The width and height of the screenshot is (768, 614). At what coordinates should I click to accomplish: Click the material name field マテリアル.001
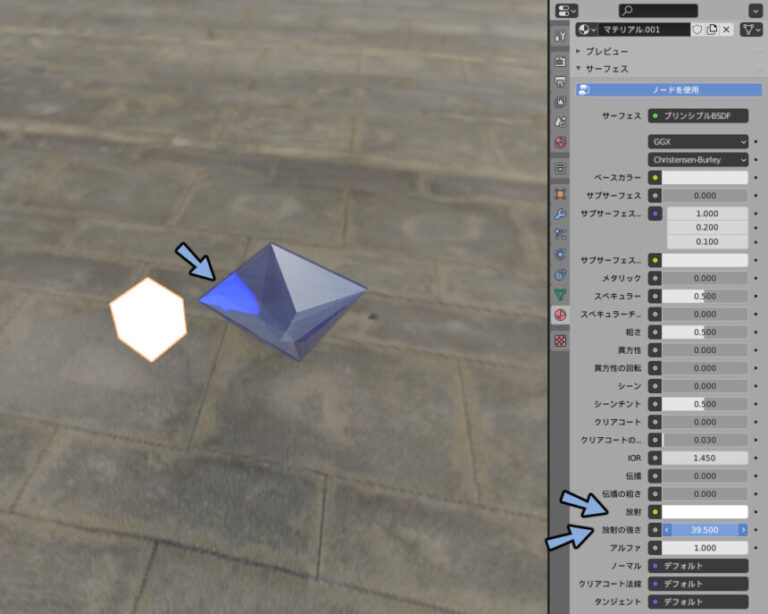(644, 29)
